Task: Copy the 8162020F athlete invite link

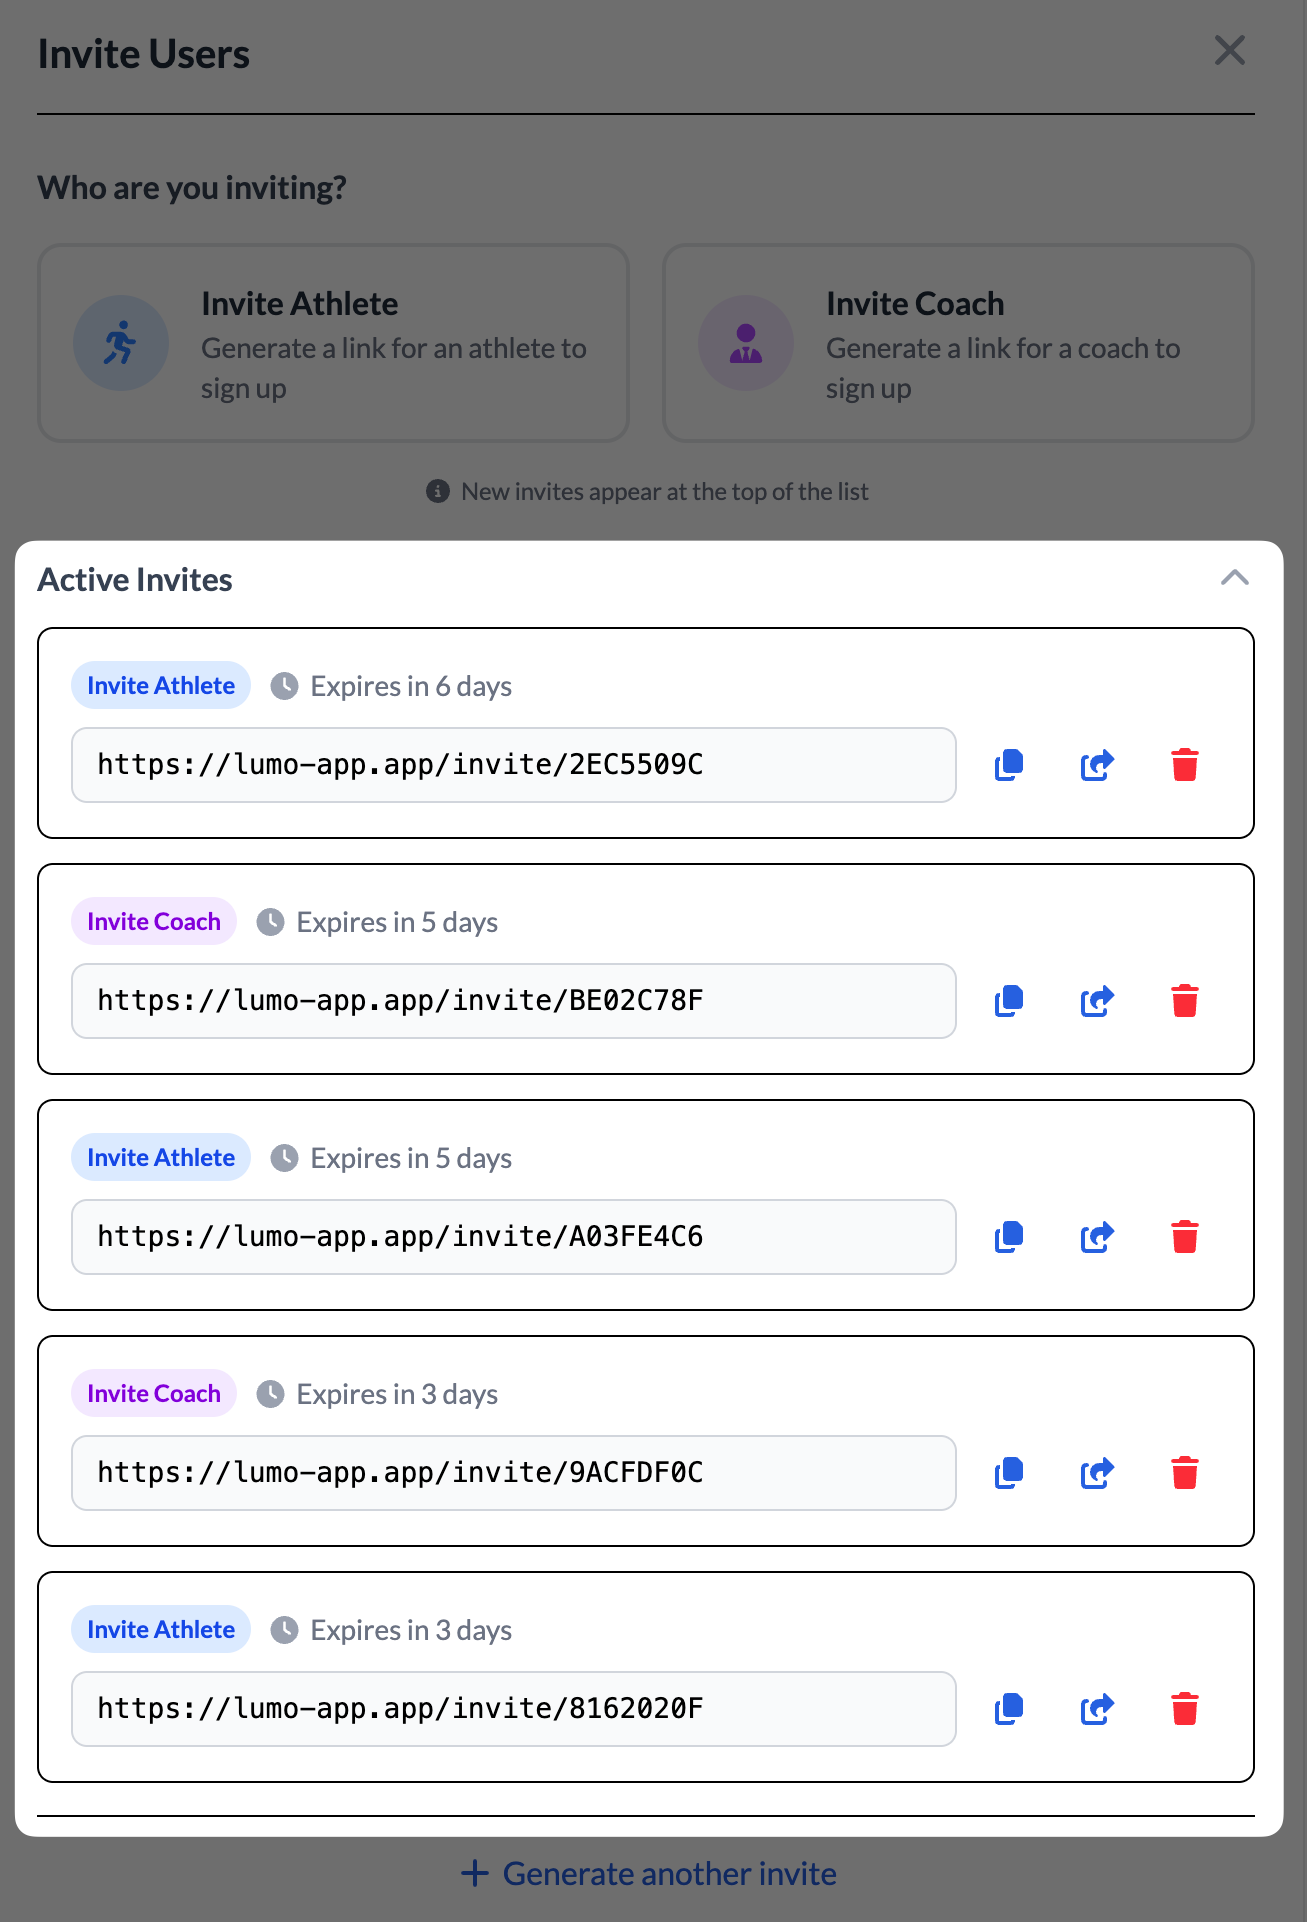Action: 1008,1708
